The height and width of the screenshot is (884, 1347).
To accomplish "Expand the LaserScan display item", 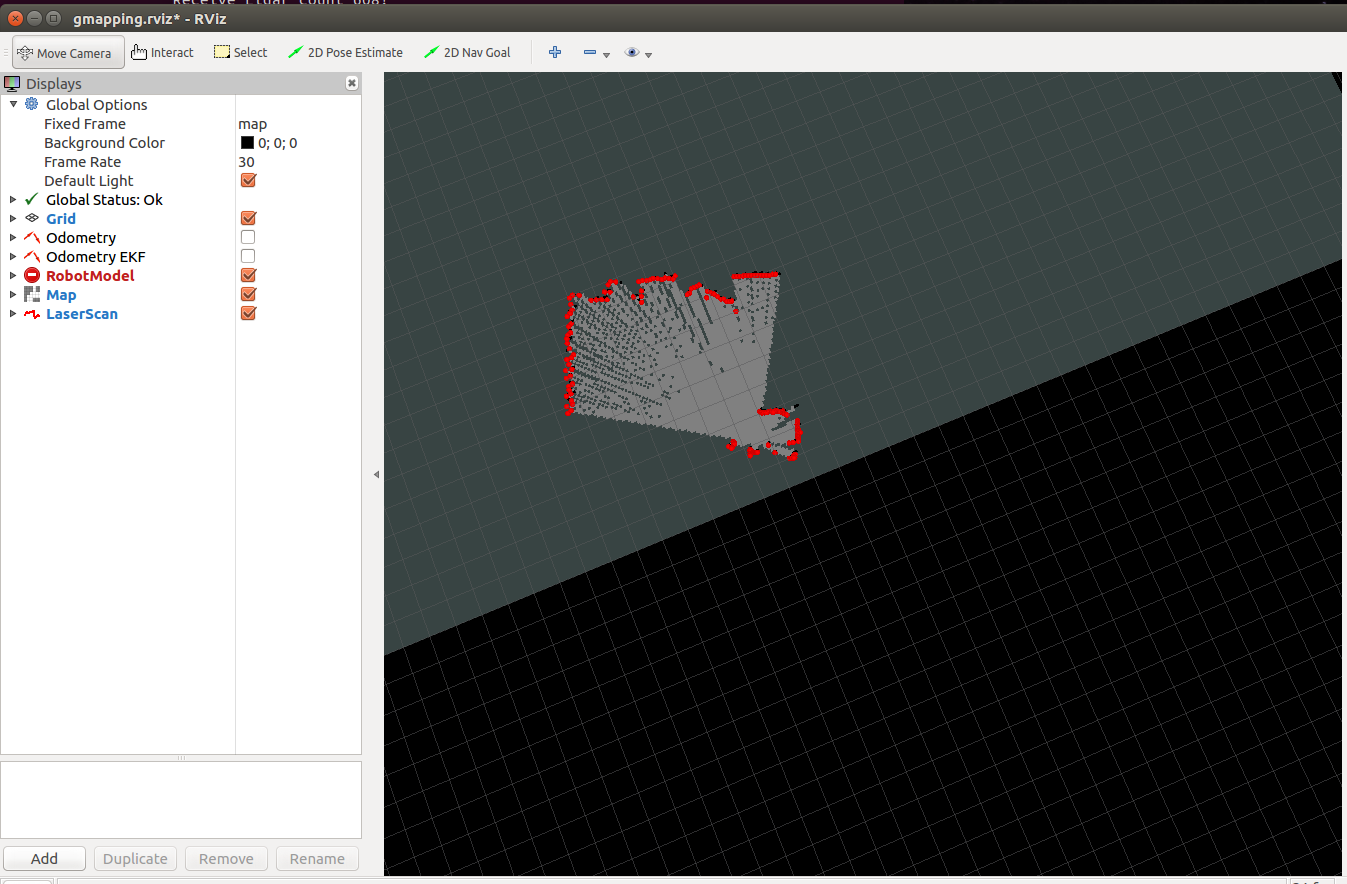I will click(x=13, y=314).
